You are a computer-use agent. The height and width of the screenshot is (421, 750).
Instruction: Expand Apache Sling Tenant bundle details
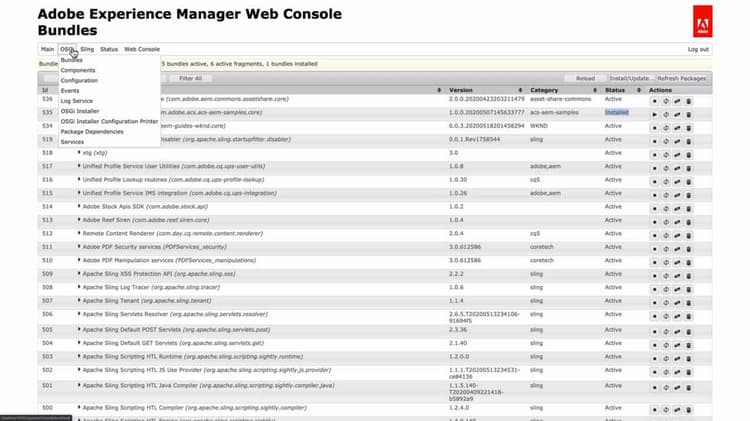(79, 300)
